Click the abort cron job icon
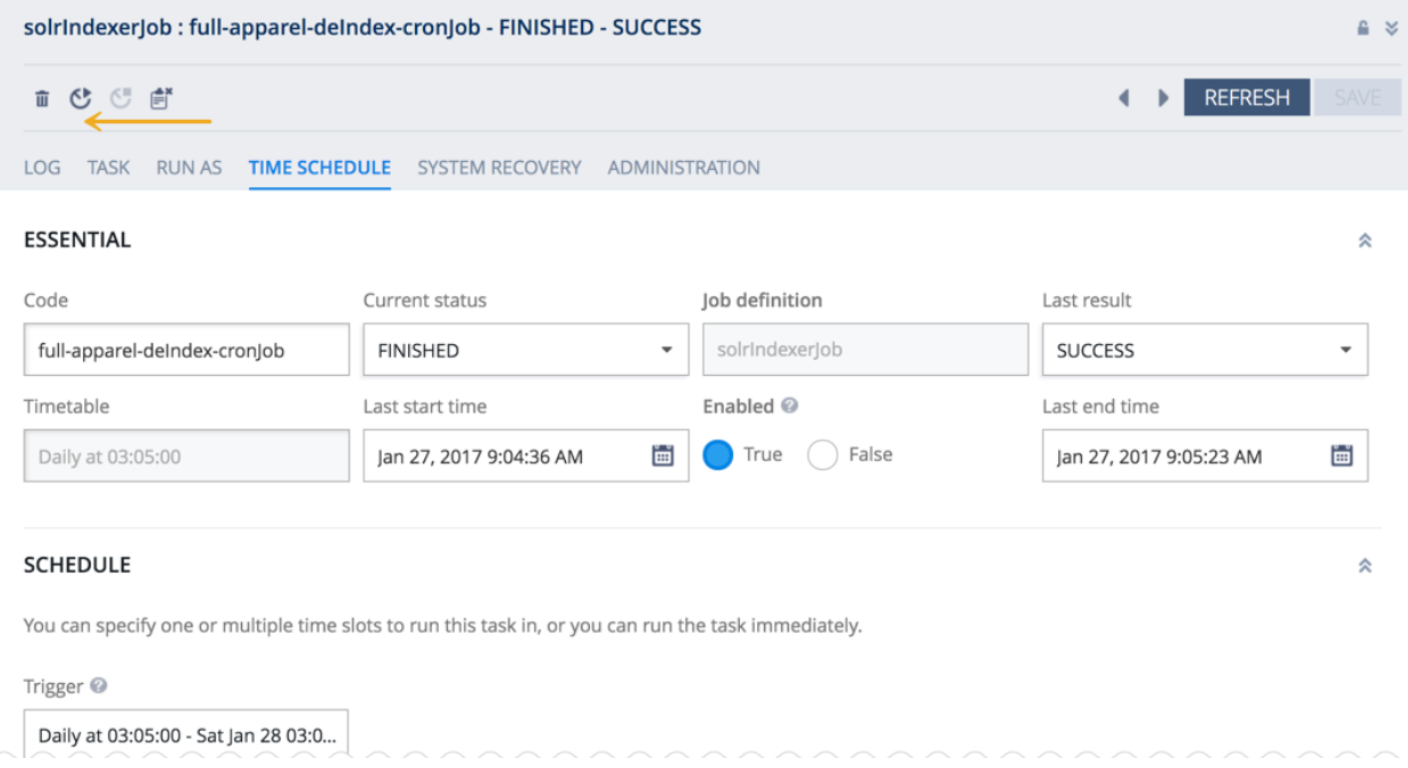The height and width of the screenshot is (768, 1408). [x=121, y=98]
